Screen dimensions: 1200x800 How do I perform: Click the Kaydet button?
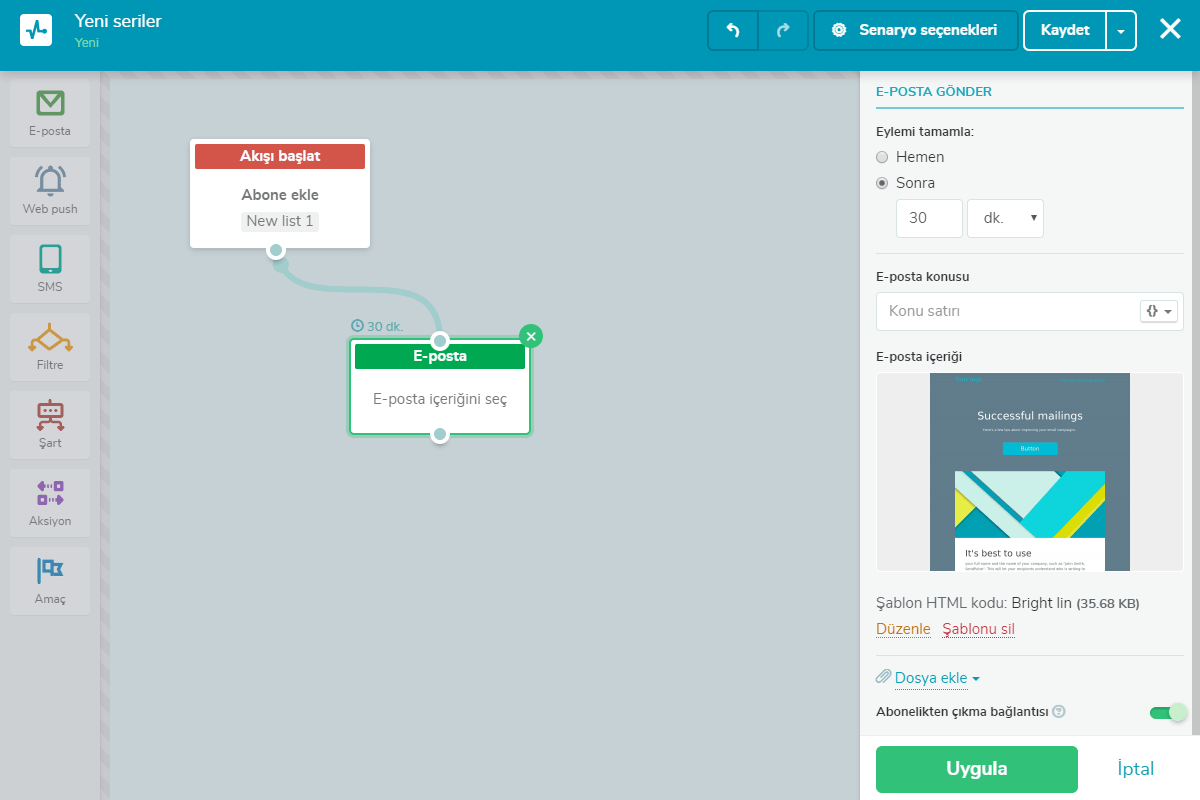coord(1065,30)
